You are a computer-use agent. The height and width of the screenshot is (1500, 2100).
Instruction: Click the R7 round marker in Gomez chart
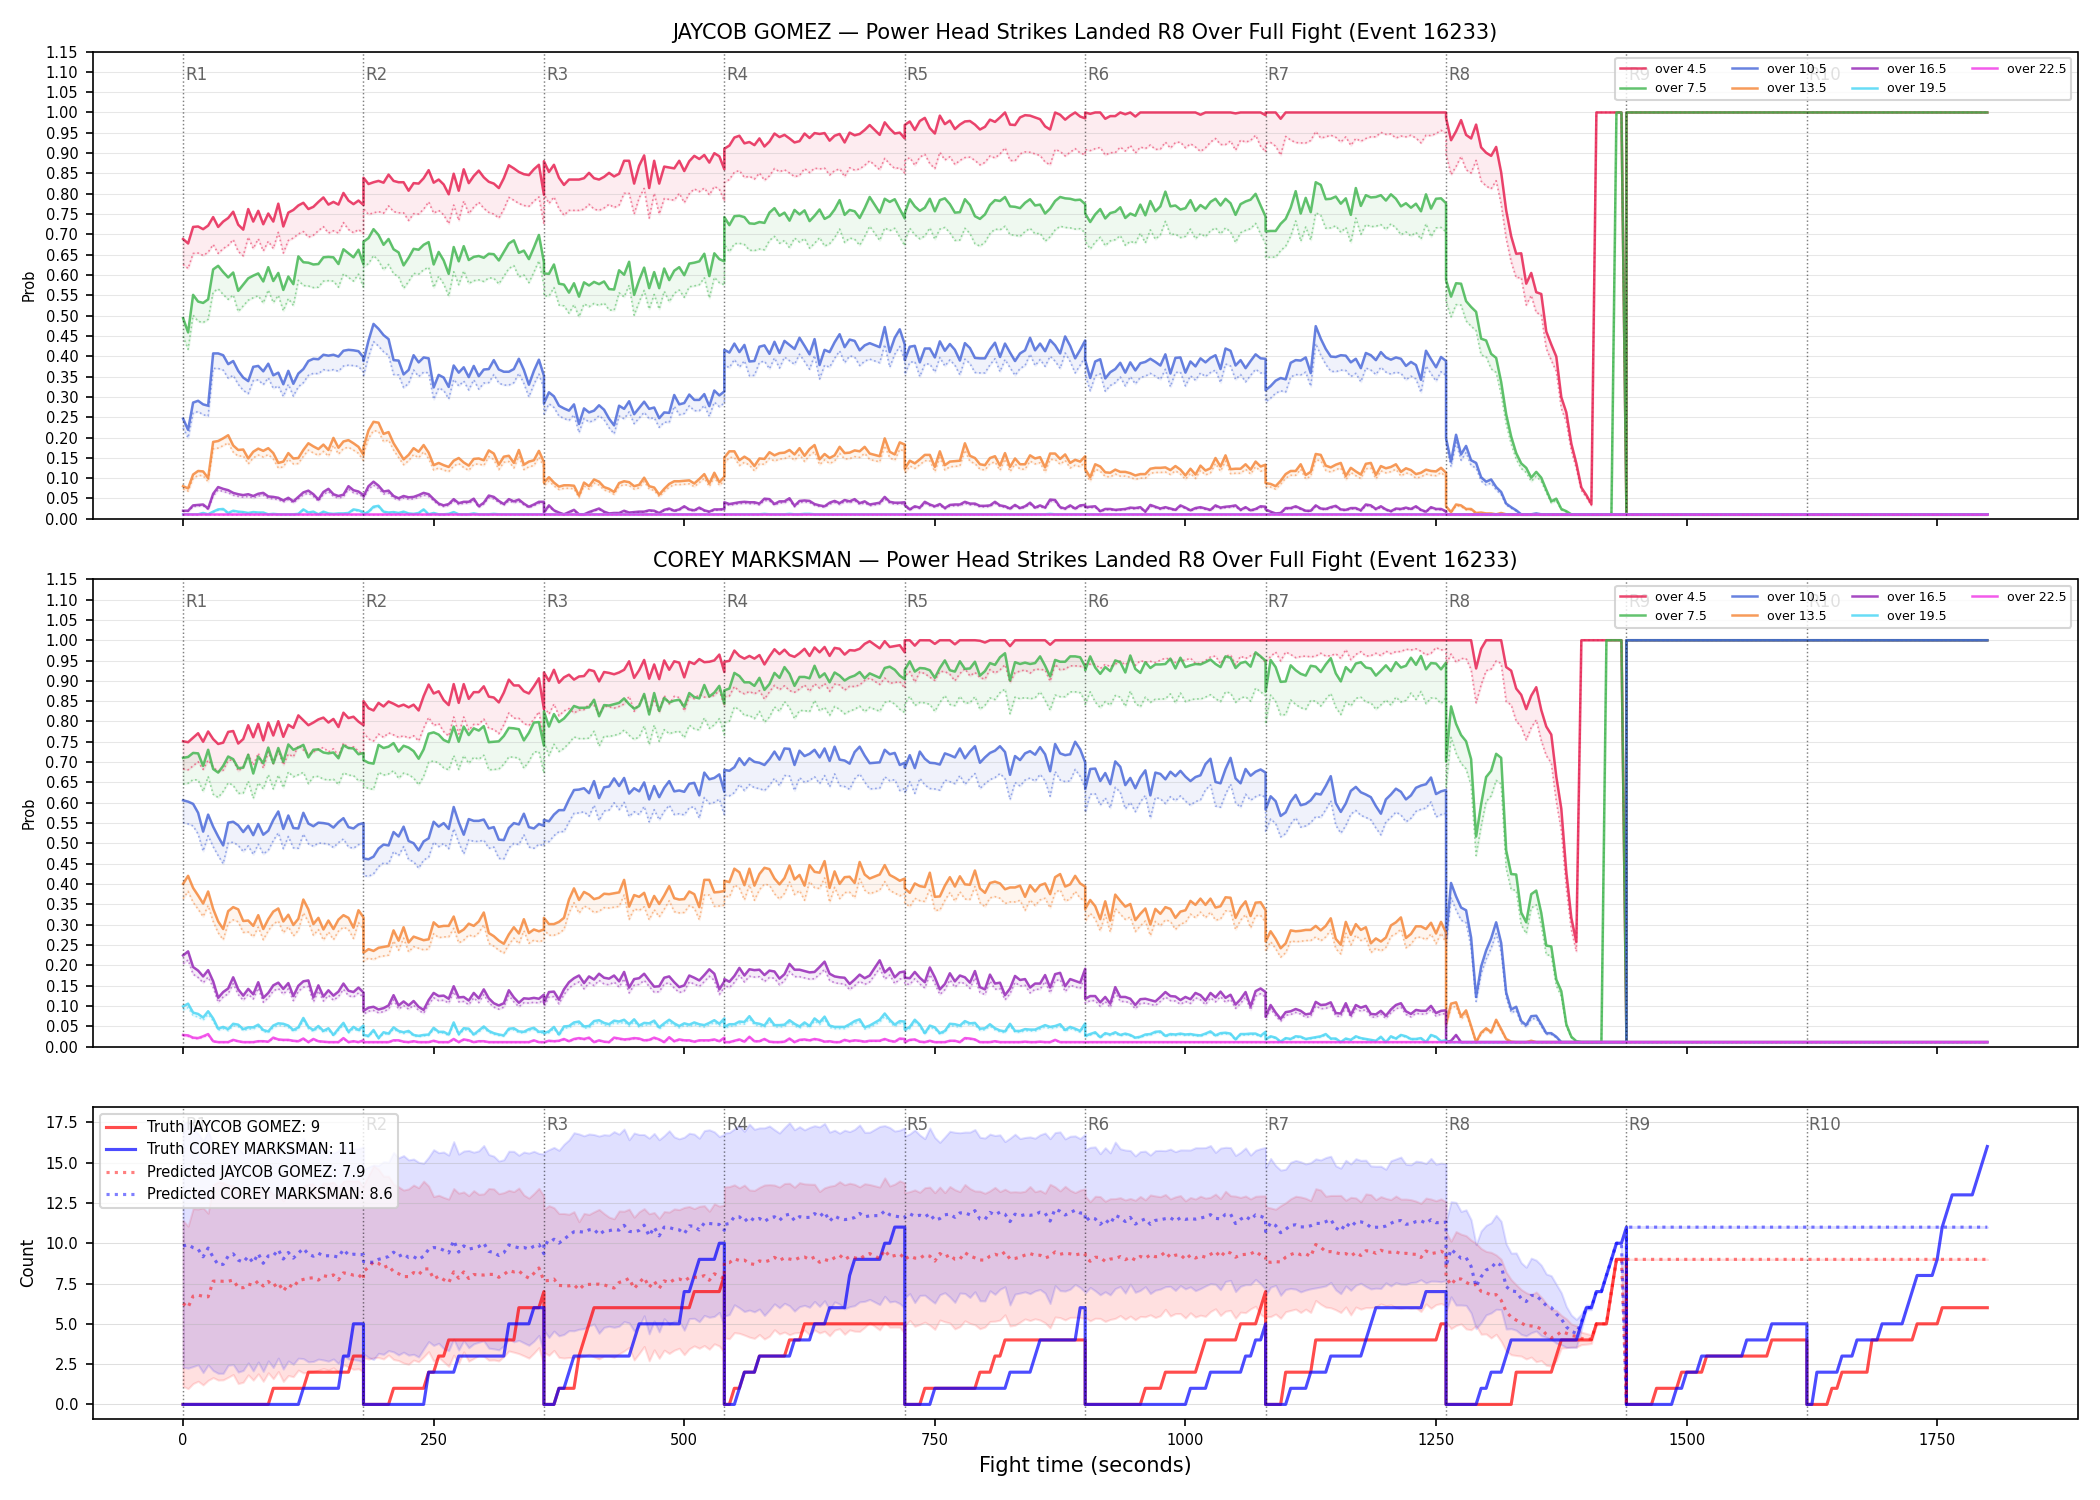pos(1278,74)
